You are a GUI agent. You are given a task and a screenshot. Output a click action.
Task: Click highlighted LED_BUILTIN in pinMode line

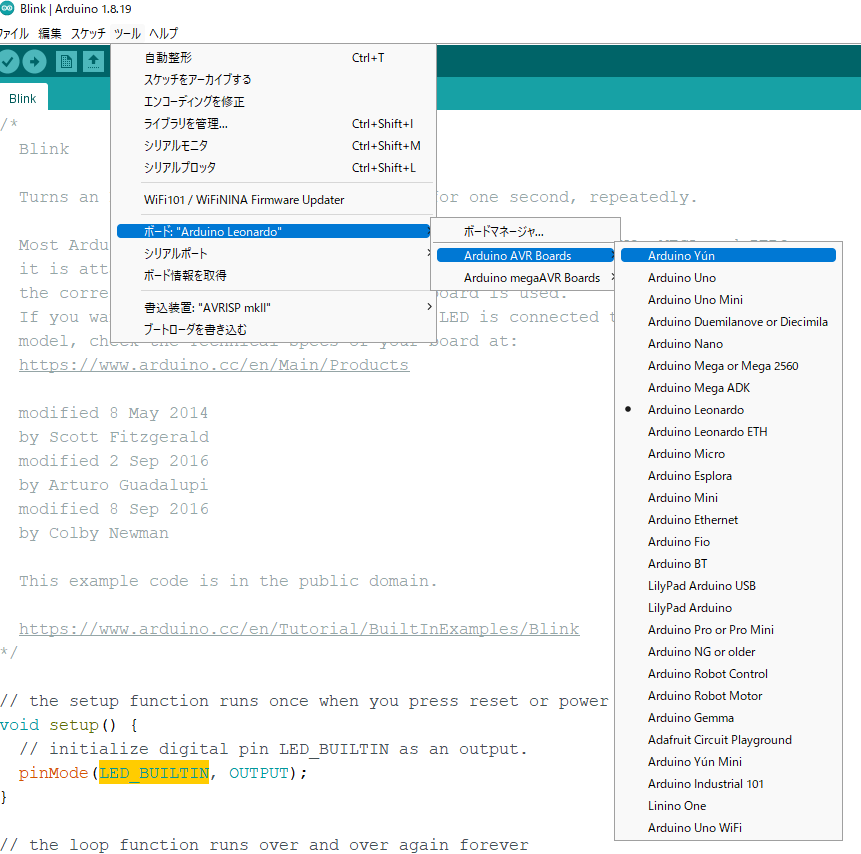click(154, 773)
